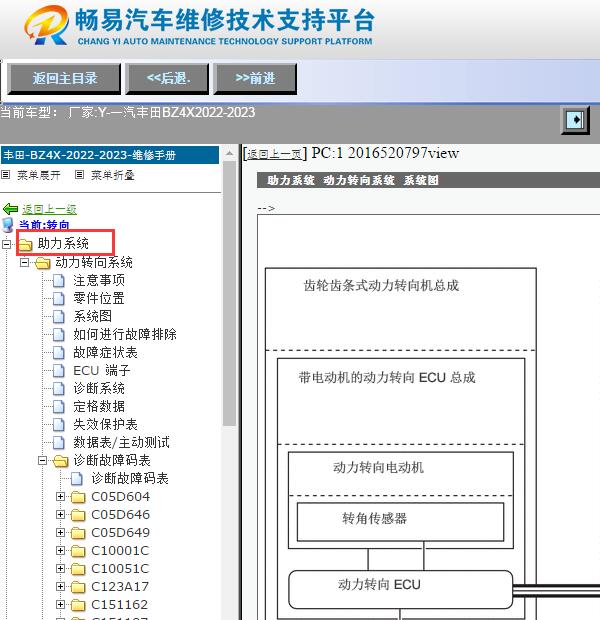600x620 pixels.
Task: Open 系统图 tree entry
Action: point(93,316)
